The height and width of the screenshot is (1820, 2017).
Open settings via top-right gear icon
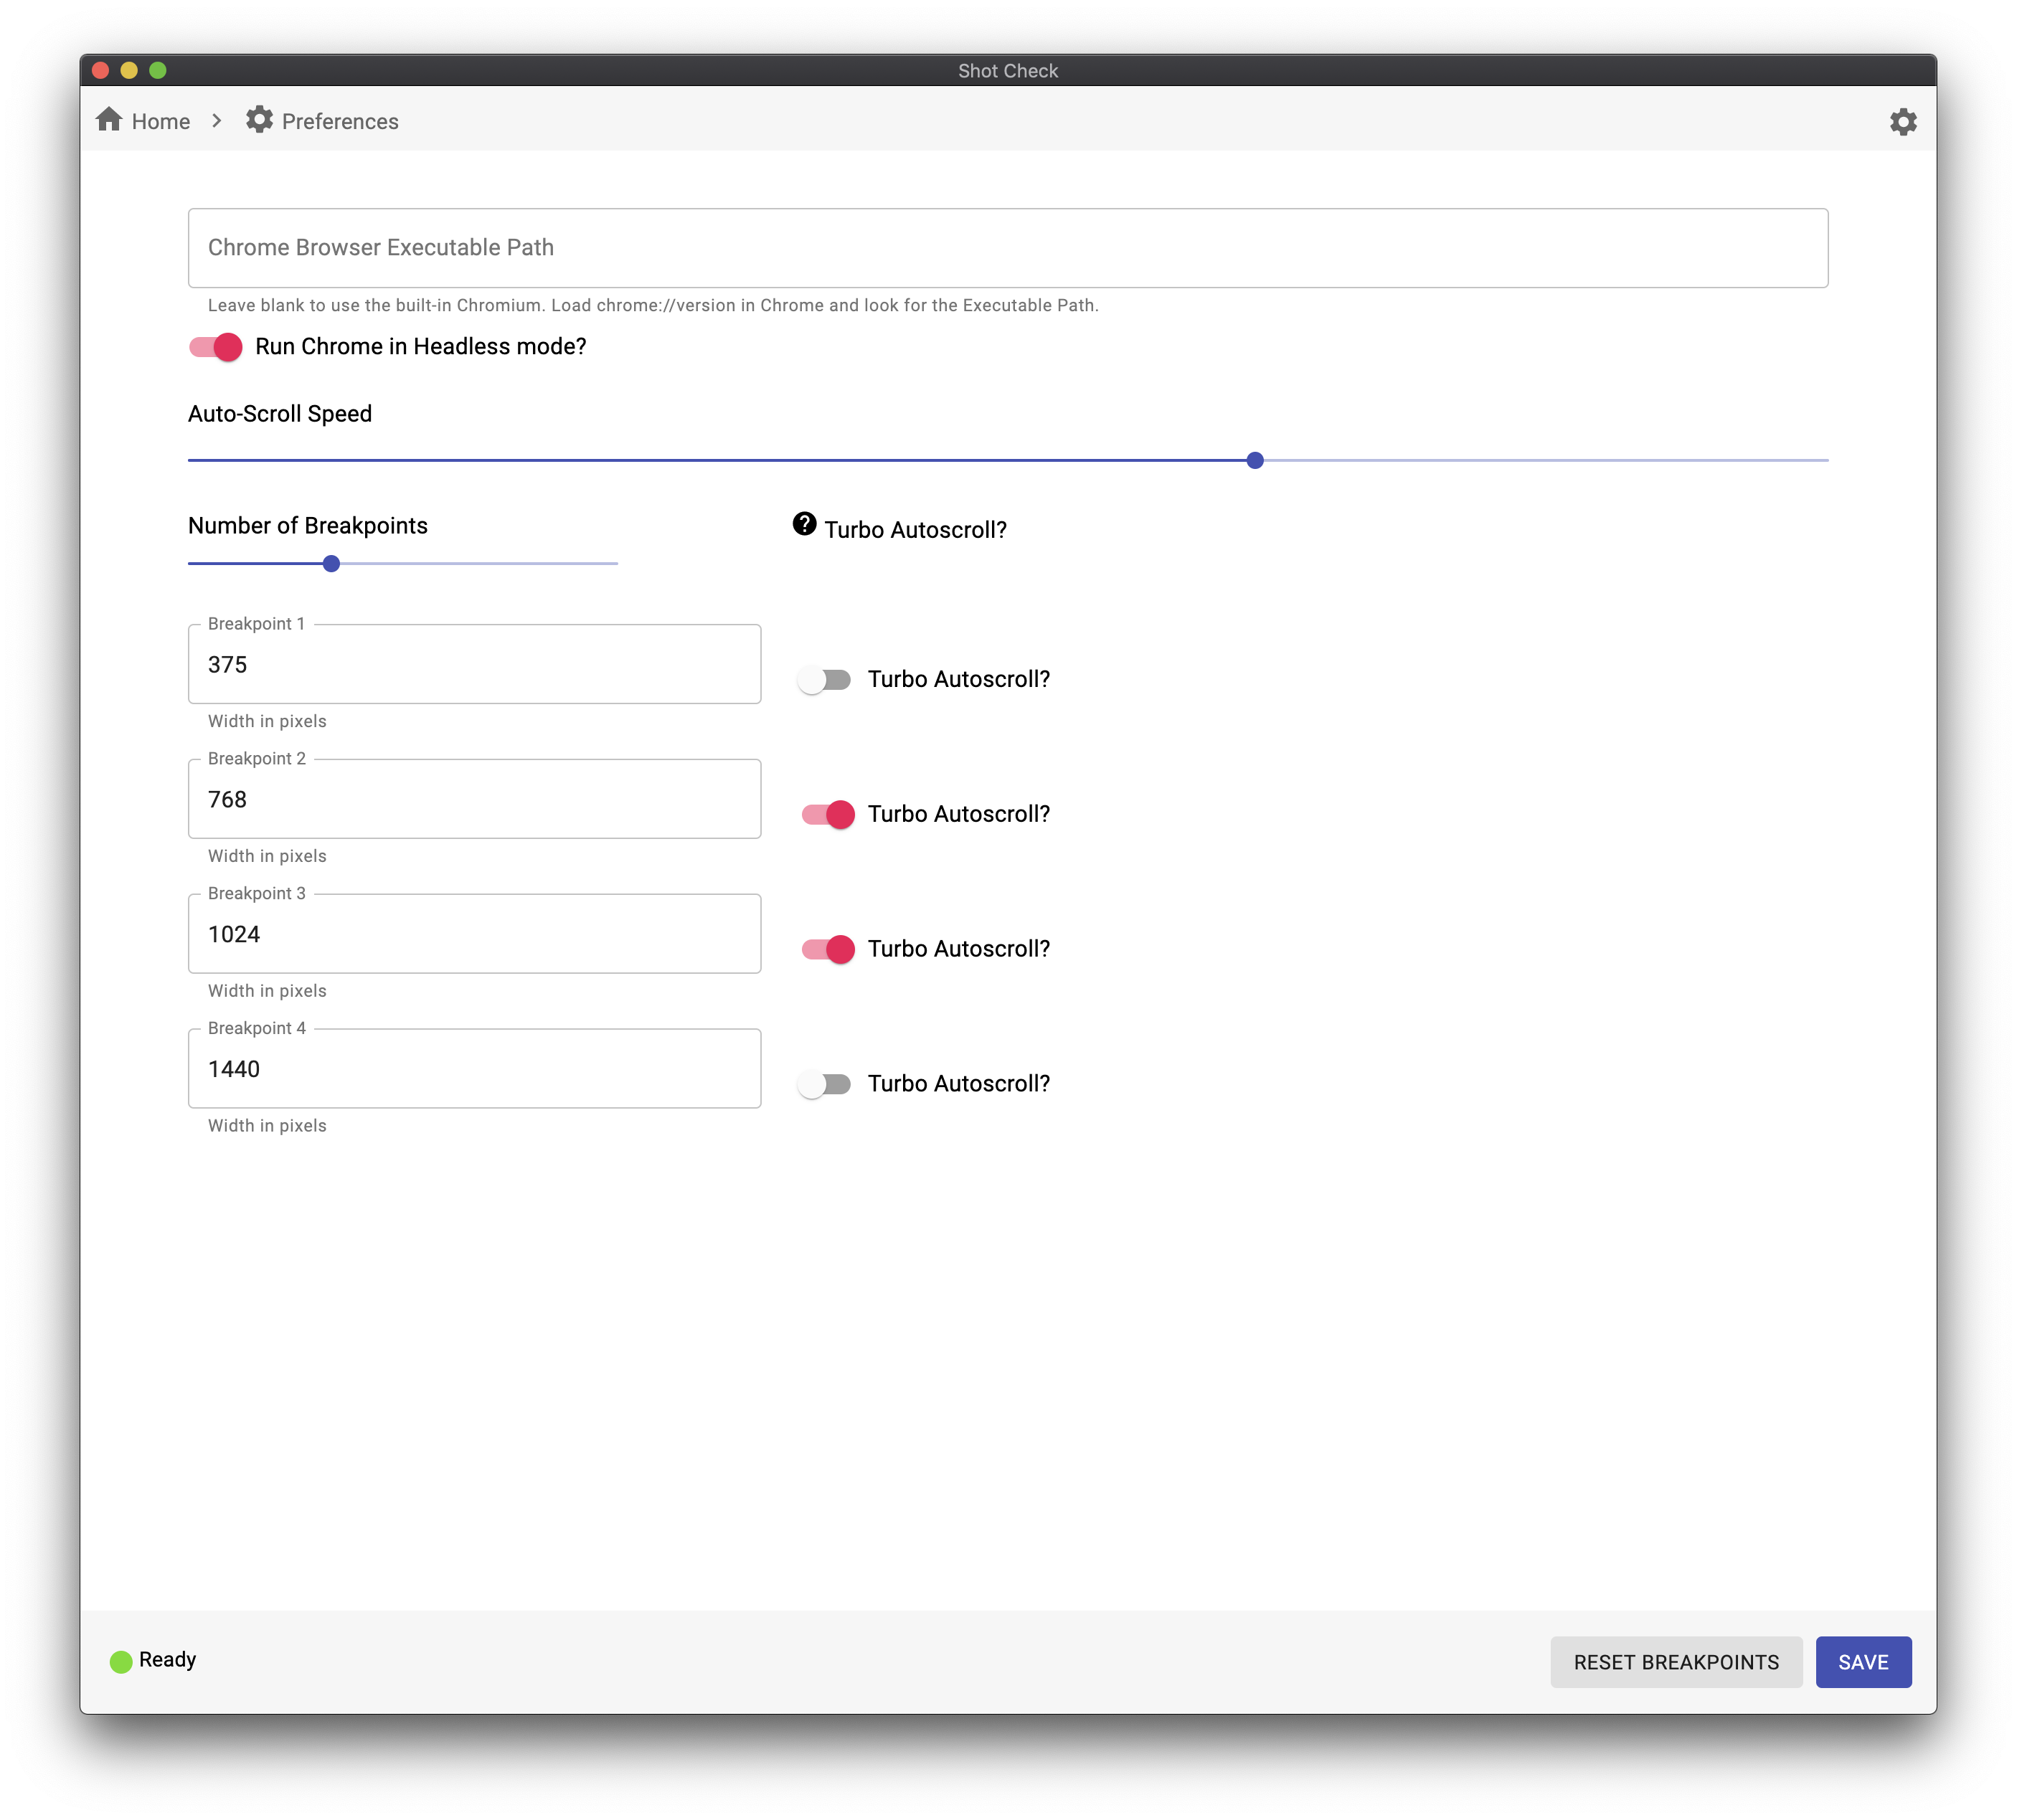[1902, 121]
